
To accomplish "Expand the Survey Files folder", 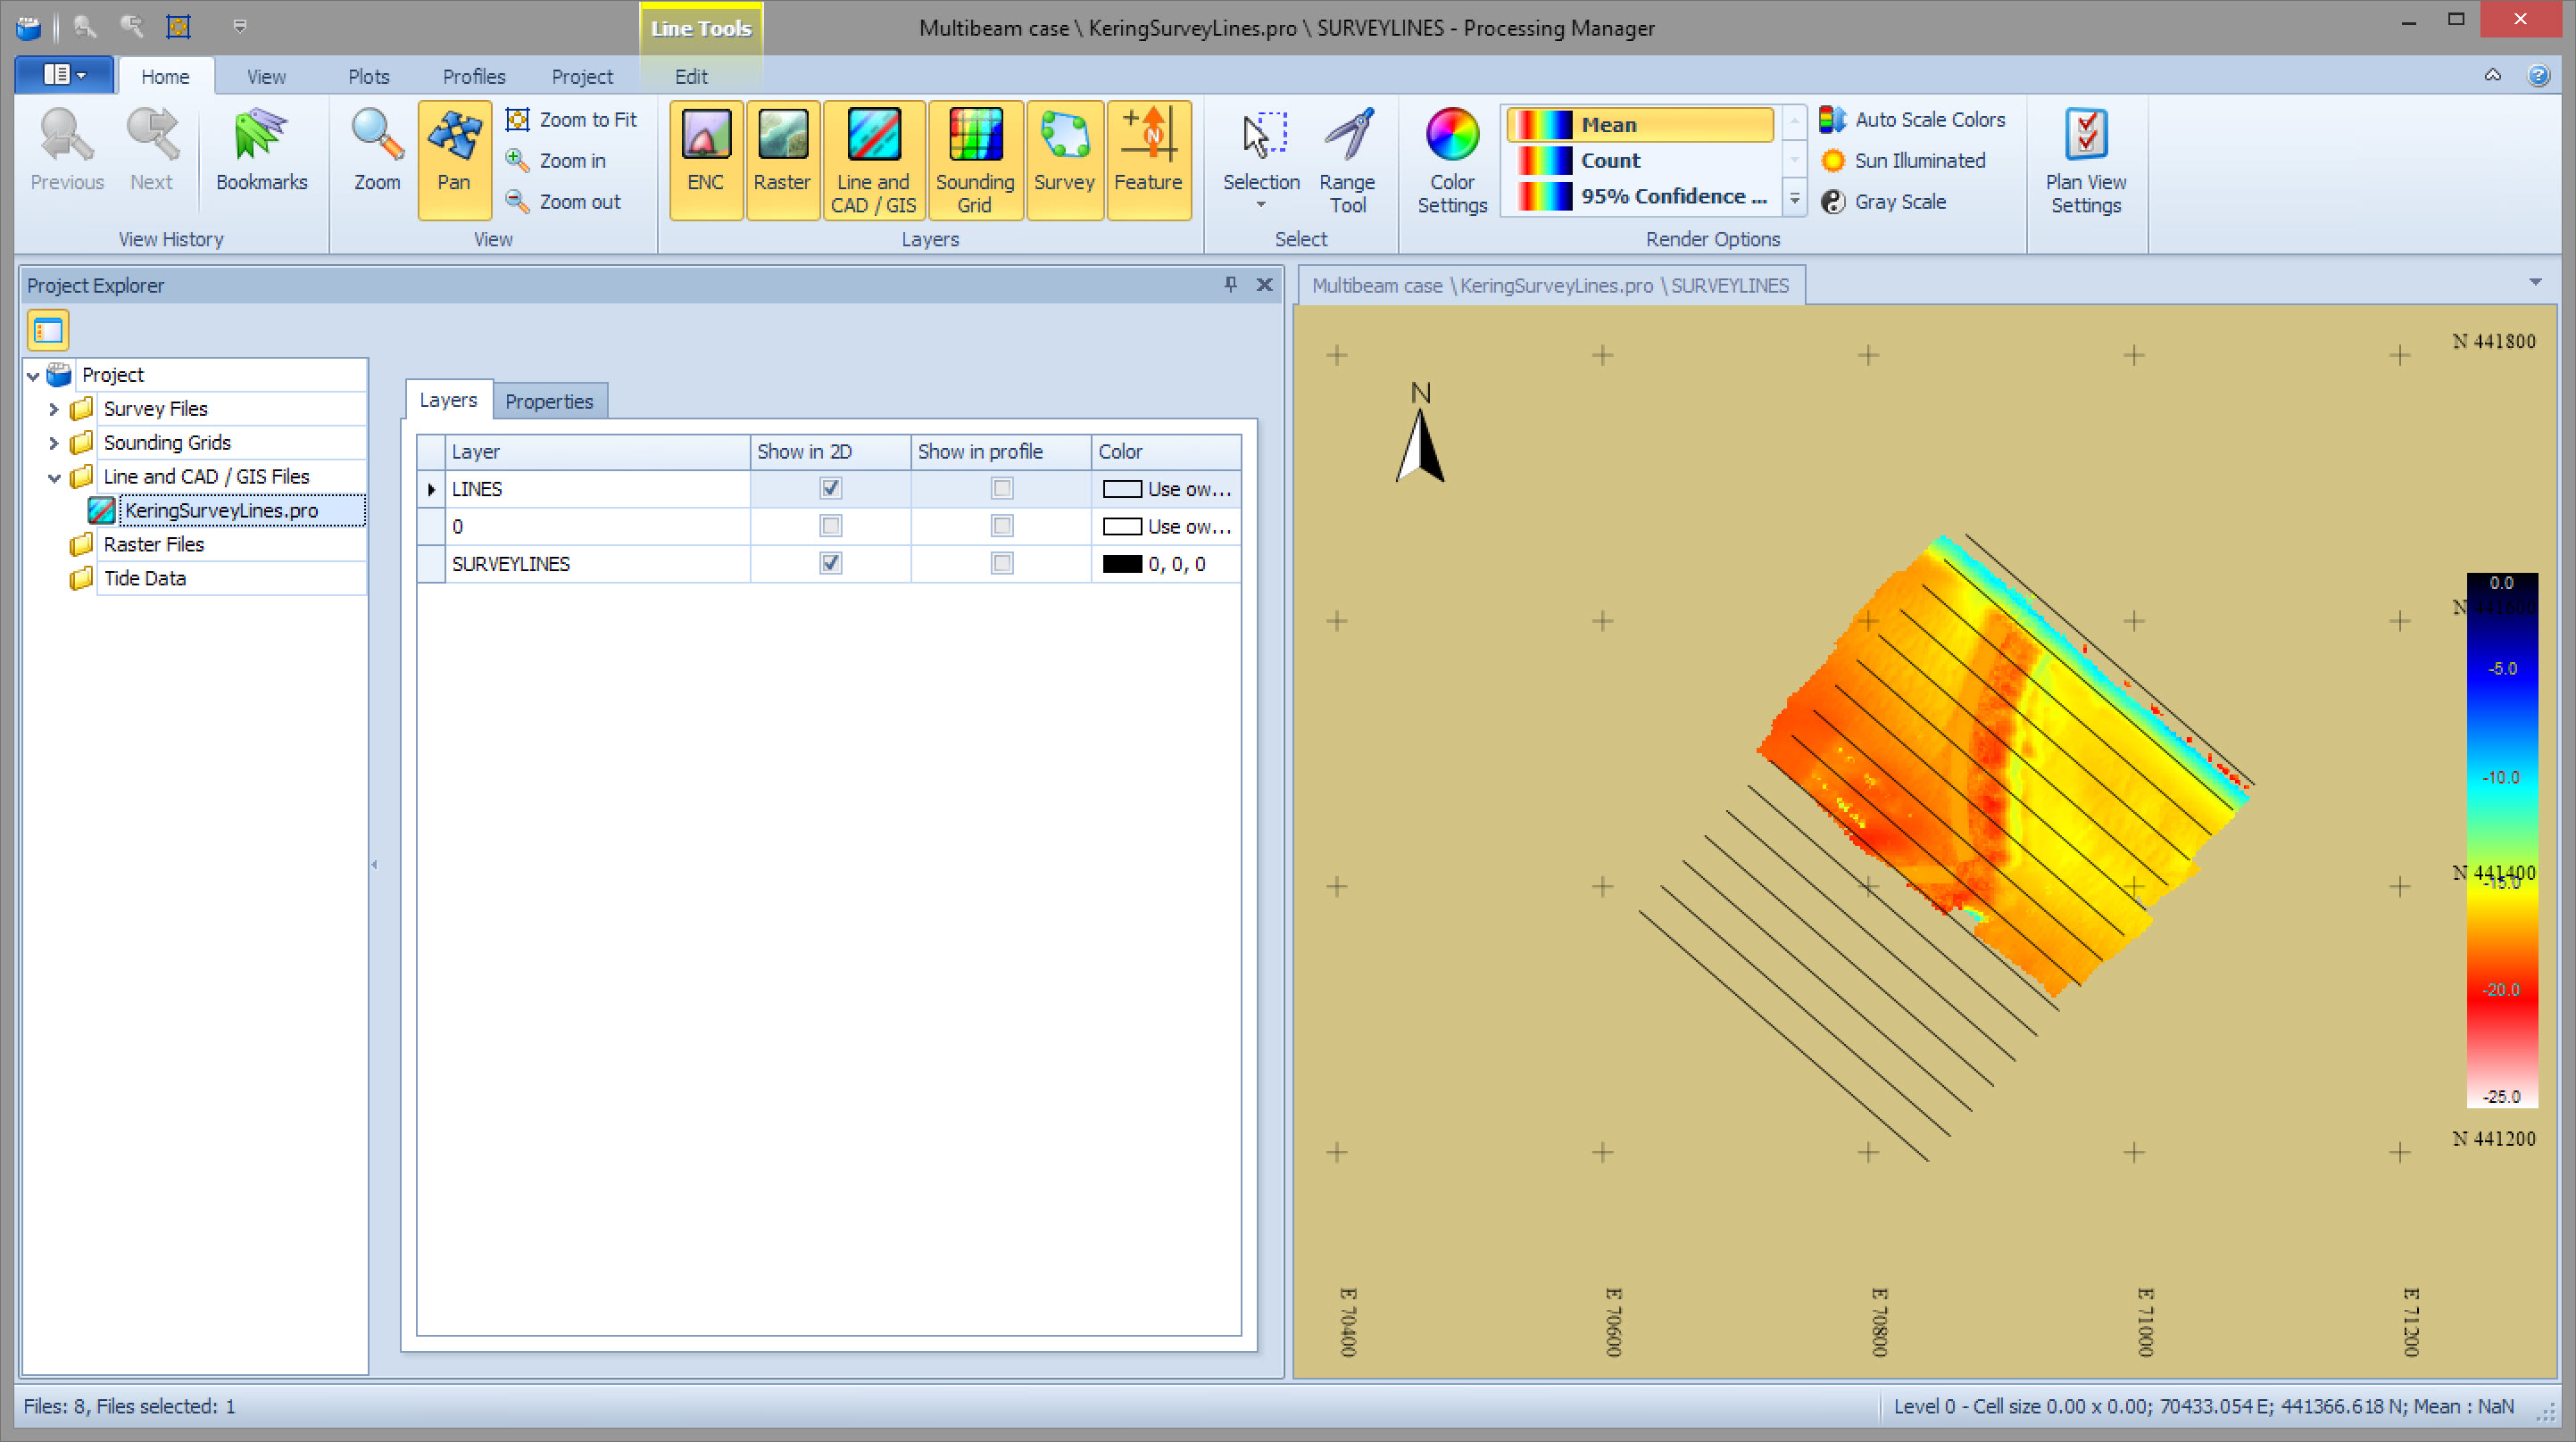I will tap(54, 409).
